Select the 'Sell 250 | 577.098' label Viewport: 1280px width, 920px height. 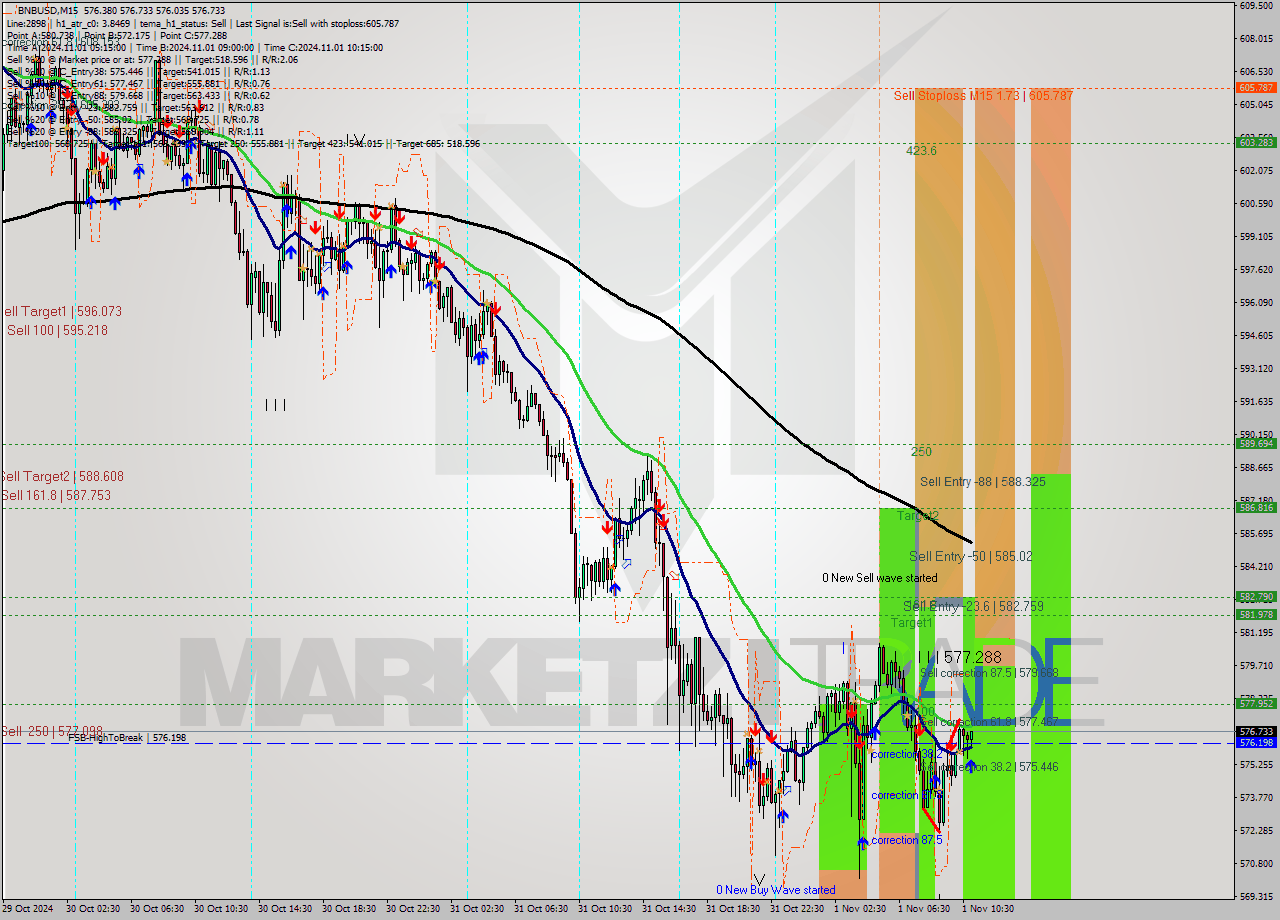click(x=52, y=731)
